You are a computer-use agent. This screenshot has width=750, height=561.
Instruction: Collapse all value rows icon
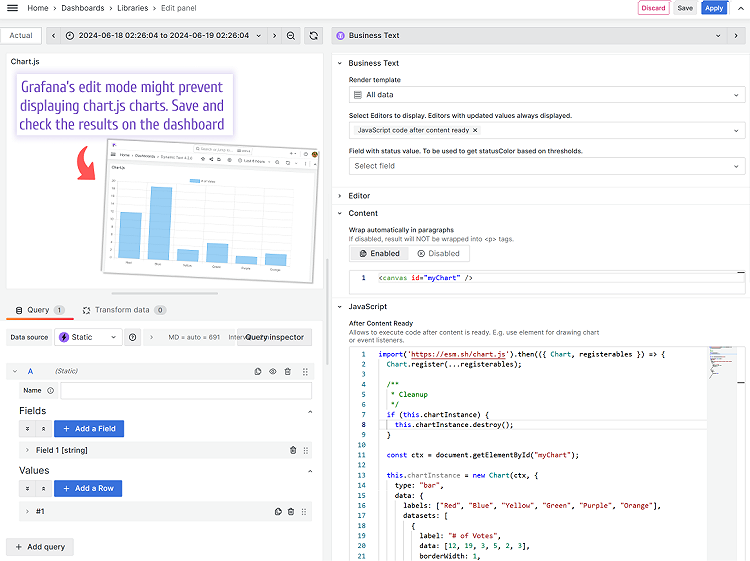[27, 488]
